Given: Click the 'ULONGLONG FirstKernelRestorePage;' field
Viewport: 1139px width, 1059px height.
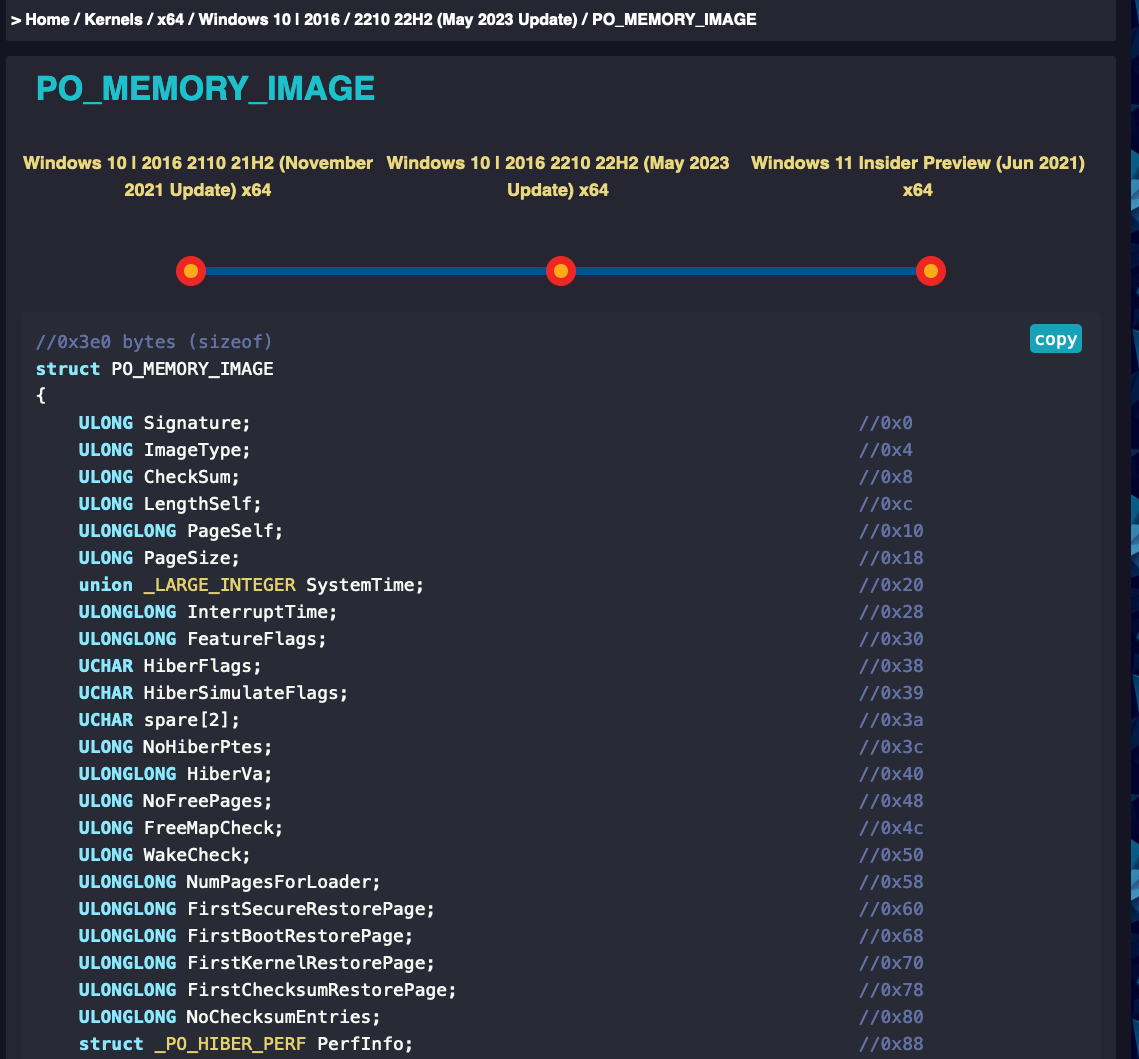Looking at the screenshot, I should (x=256, y=962).
